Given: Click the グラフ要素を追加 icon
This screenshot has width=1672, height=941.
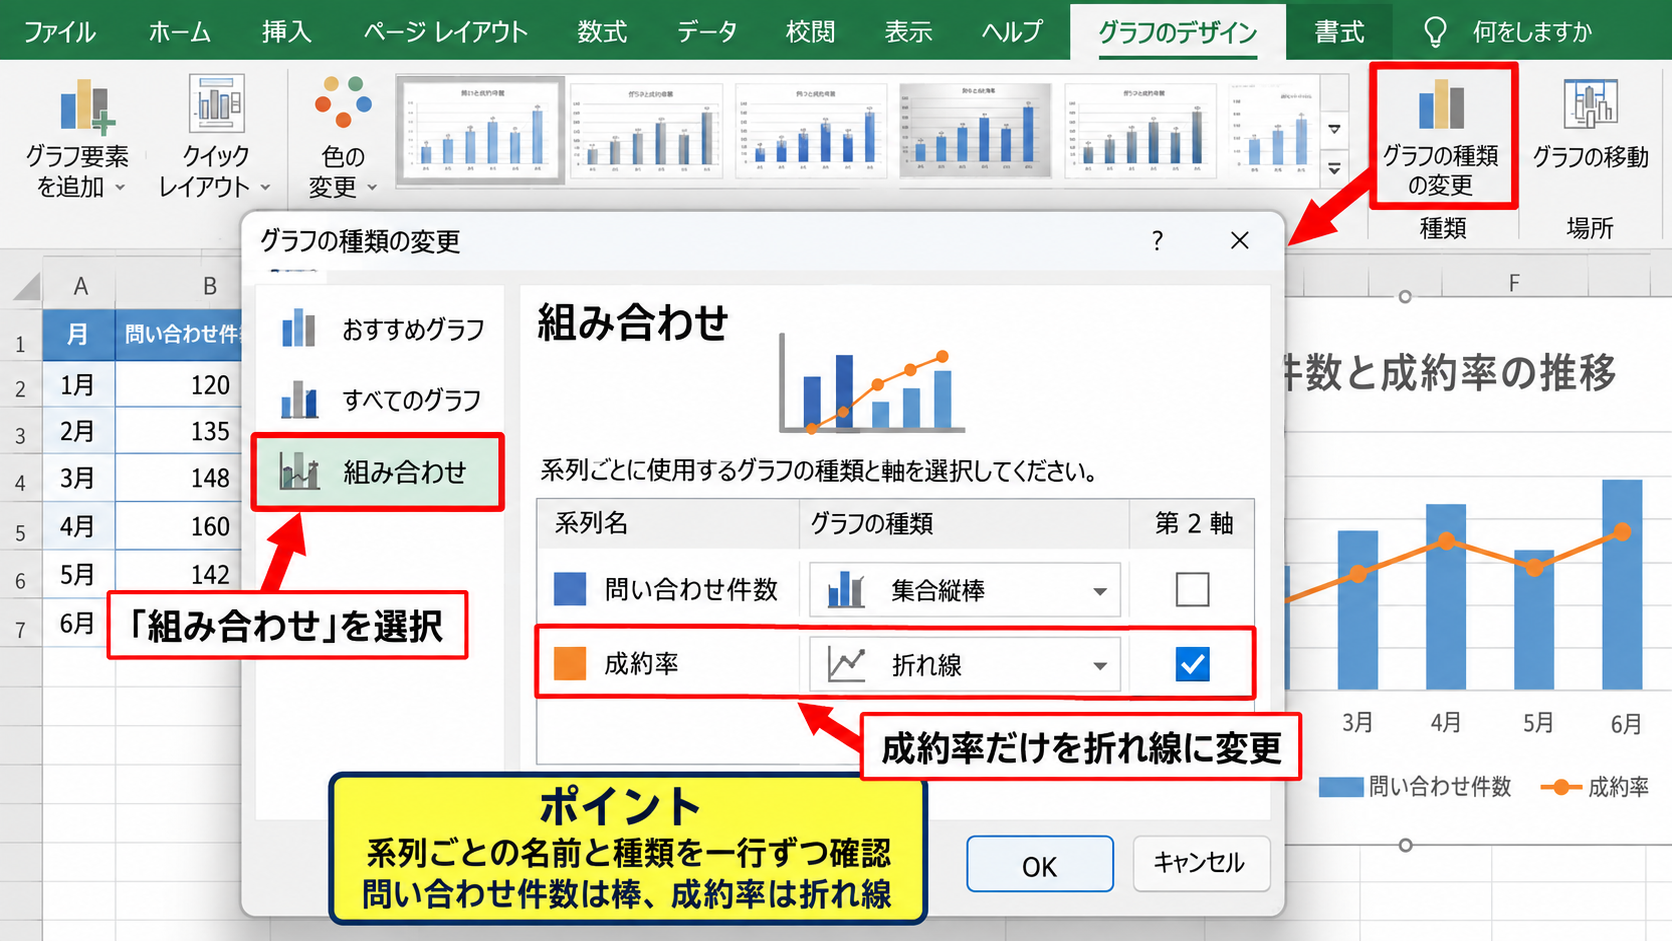Looking at the screenshot, I should point(87,106).
